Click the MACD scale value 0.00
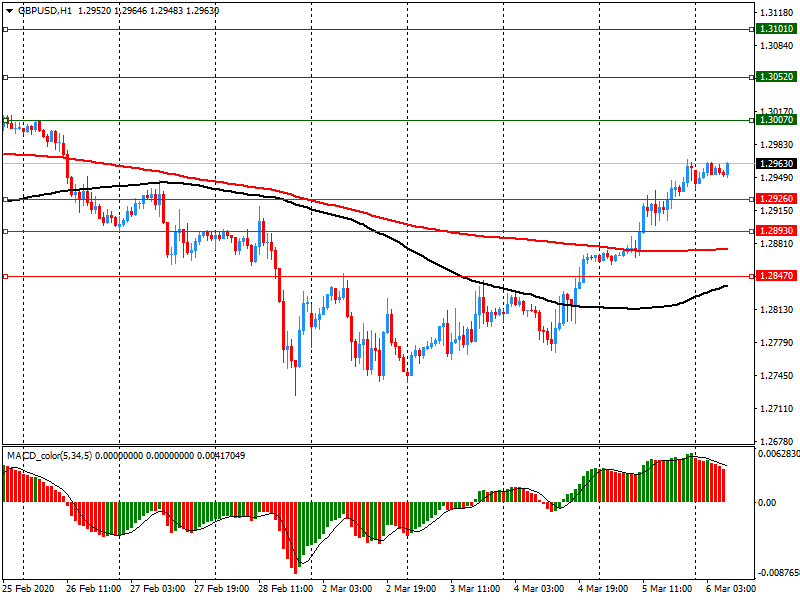800x600 pixels. pos(767,503)
